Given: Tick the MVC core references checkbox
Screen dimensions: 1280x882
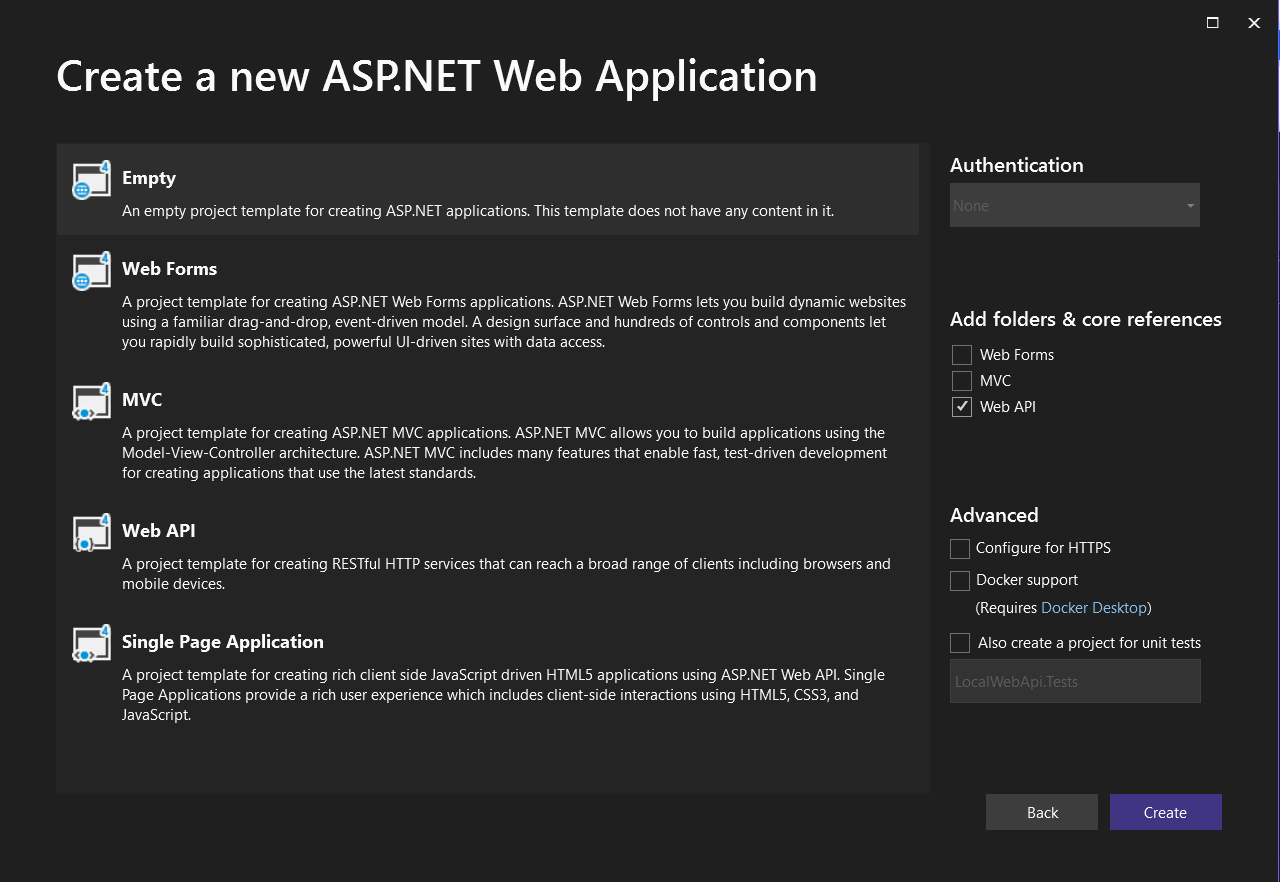Looking at the screenshot, I should pyautogui.click(x=962, y=381).
